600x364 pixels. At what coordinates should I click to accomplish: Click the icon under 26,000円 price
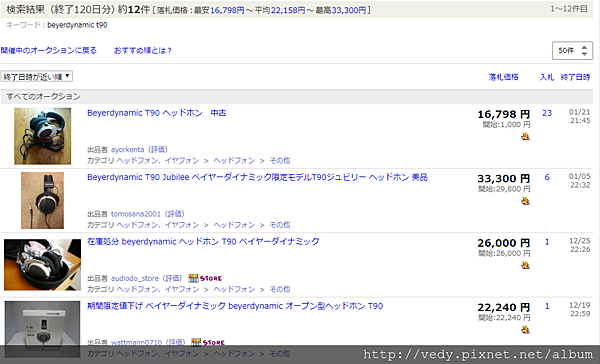point(525,265)
